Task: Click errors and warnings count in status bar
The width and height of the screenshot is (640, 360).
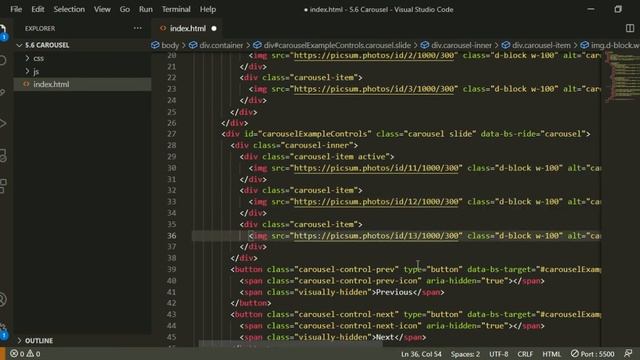Action: [25, 354]
